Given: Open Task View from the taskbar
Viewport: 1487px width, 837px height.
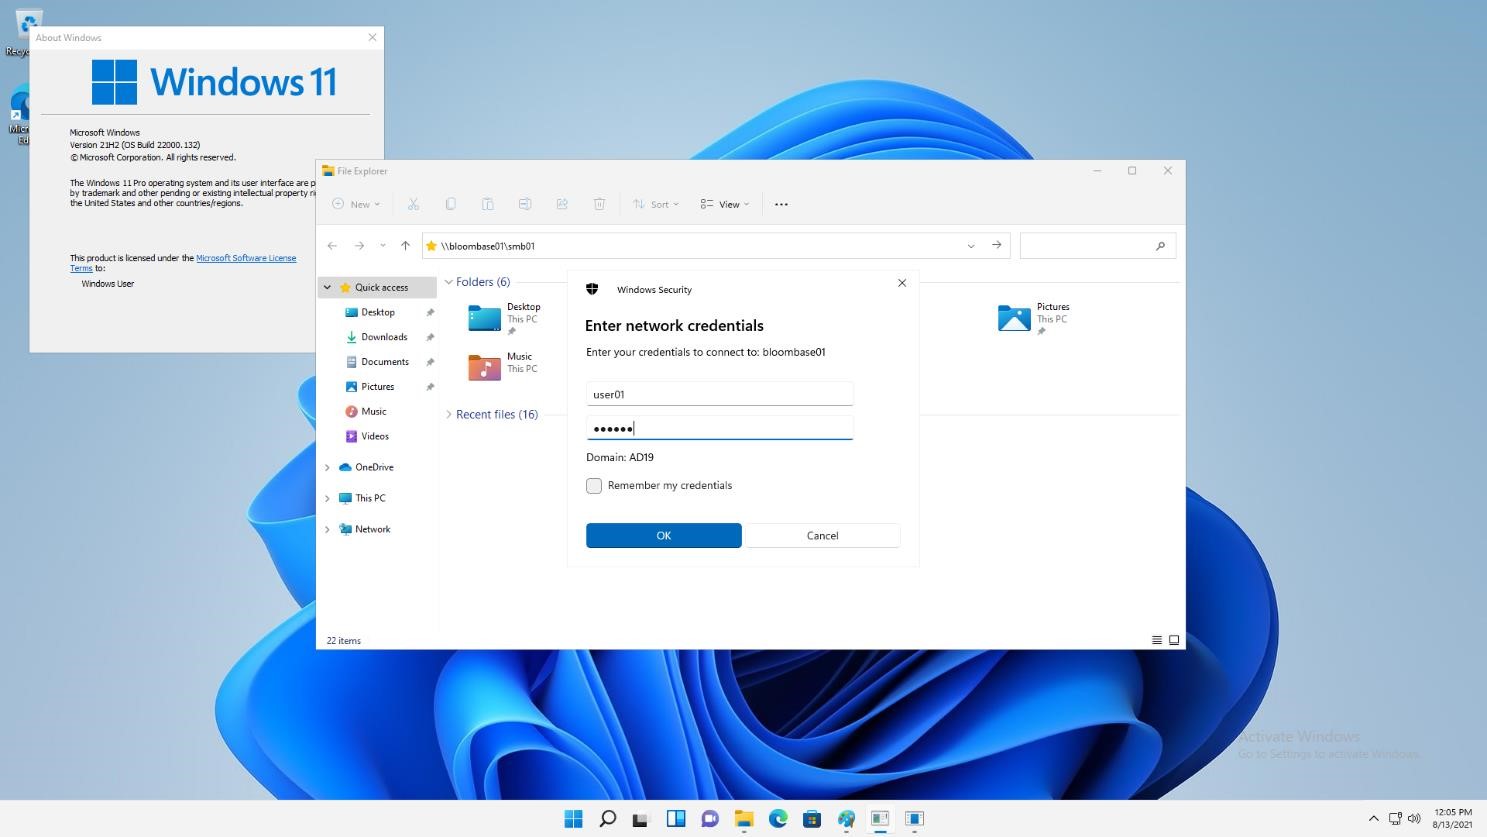Looking at the screenshot, I should [641, 819].
